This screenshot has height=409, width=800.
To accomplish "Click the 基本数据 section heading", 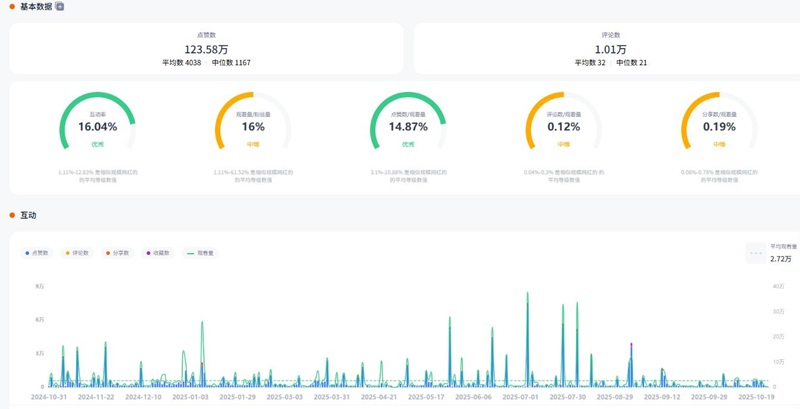I will (36, 6).
